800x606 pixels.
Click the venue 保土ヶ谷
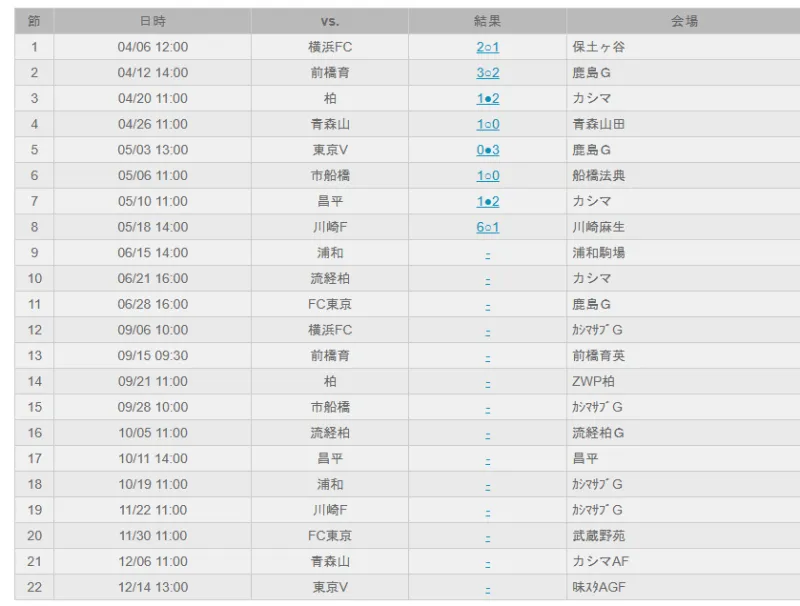click(598, 47)
